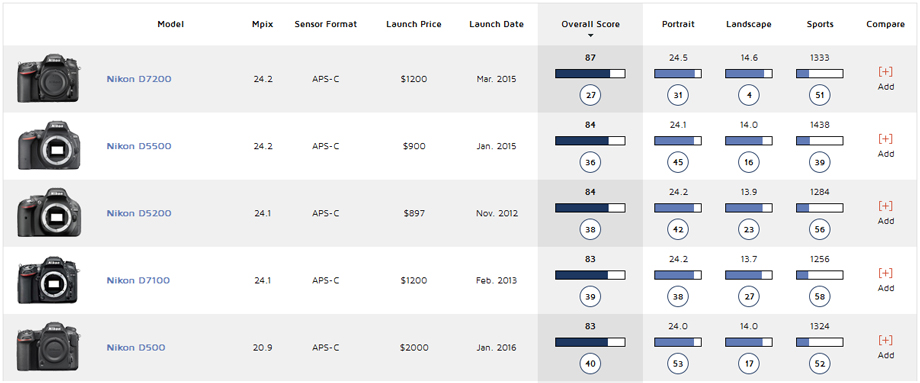Click the sports score bar for Nikon D7200
The image size is (920, 383).
point(820,73)
